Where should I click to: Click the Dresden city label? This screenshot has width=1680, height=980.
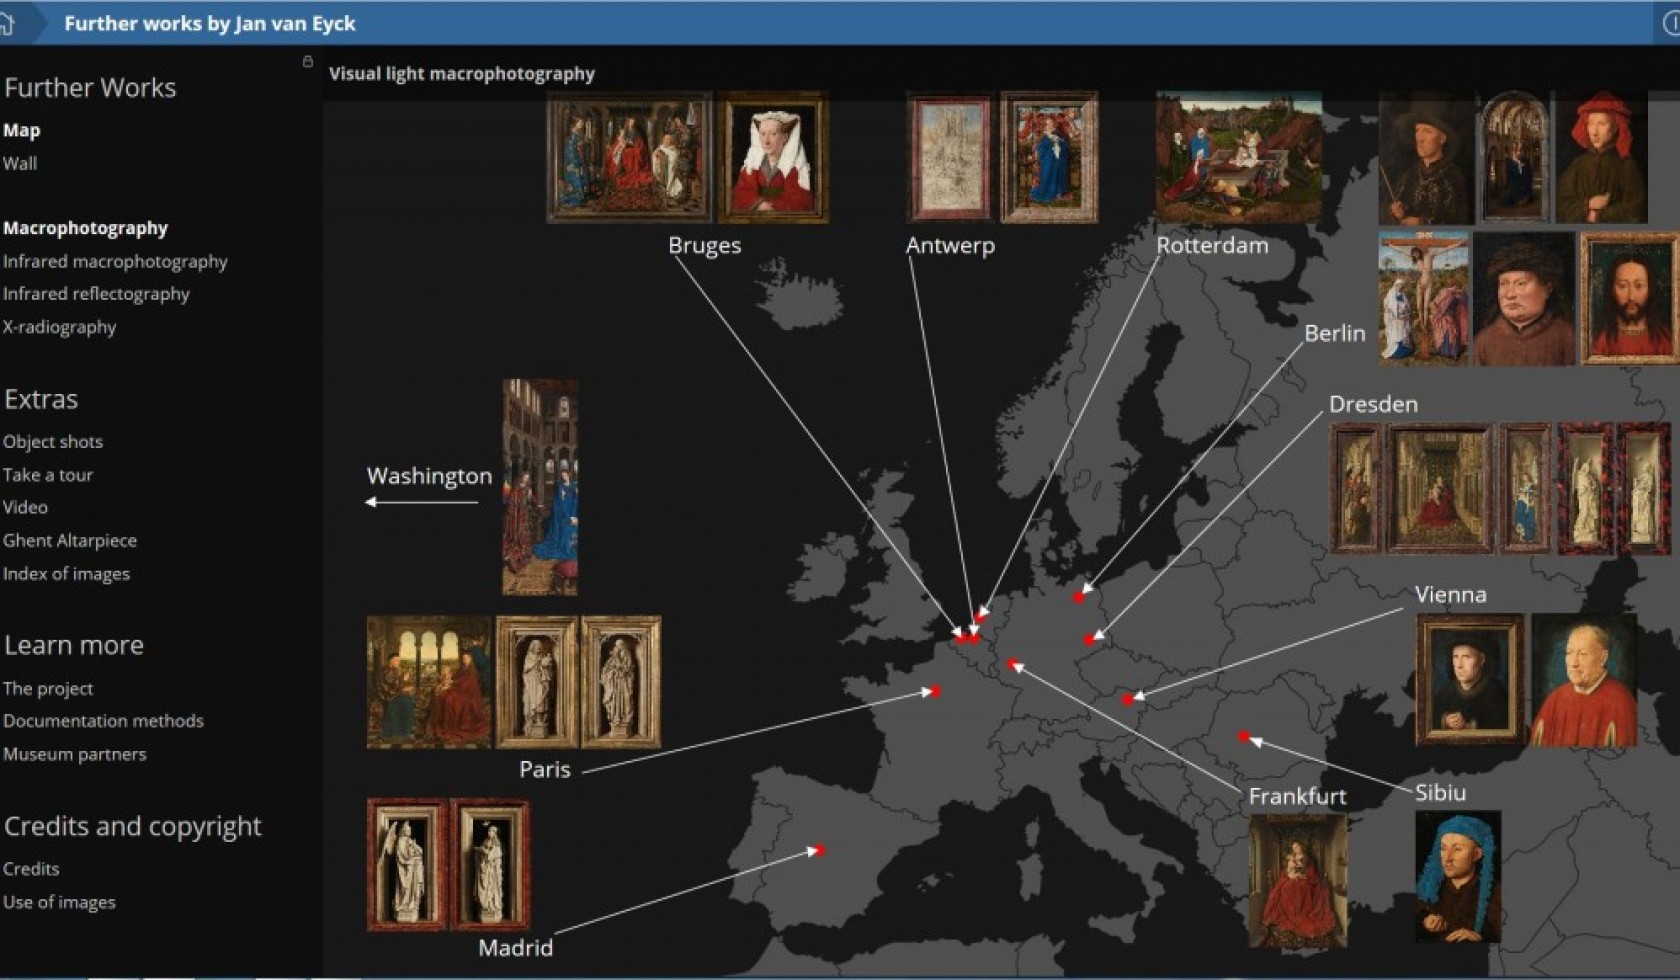[x=1373, y=404]
